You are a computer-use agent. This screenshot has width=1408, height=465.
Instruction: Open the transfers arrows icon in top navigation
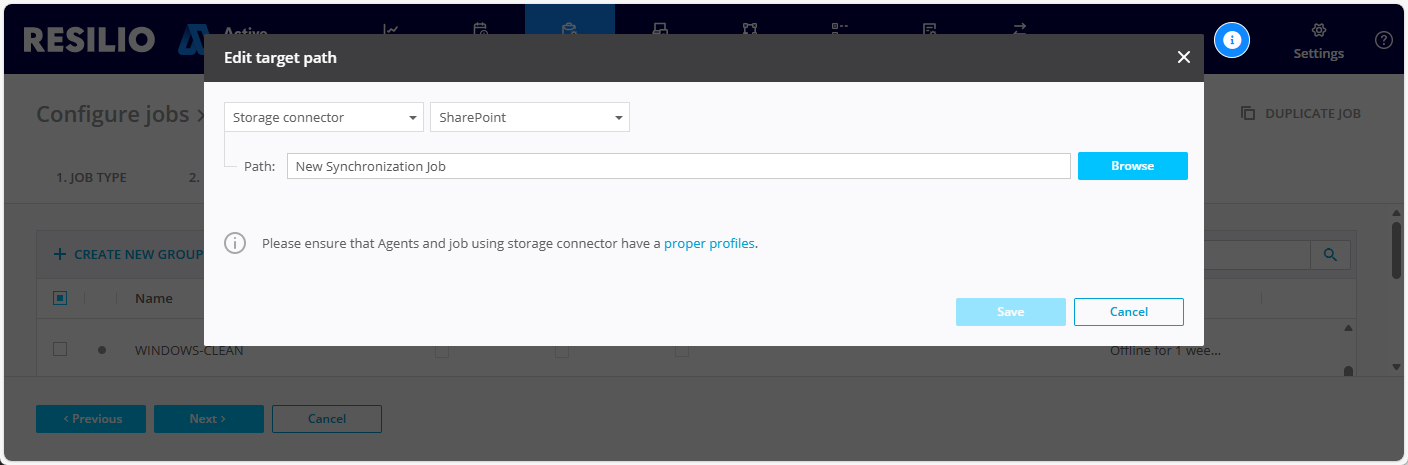(1020, 29)
